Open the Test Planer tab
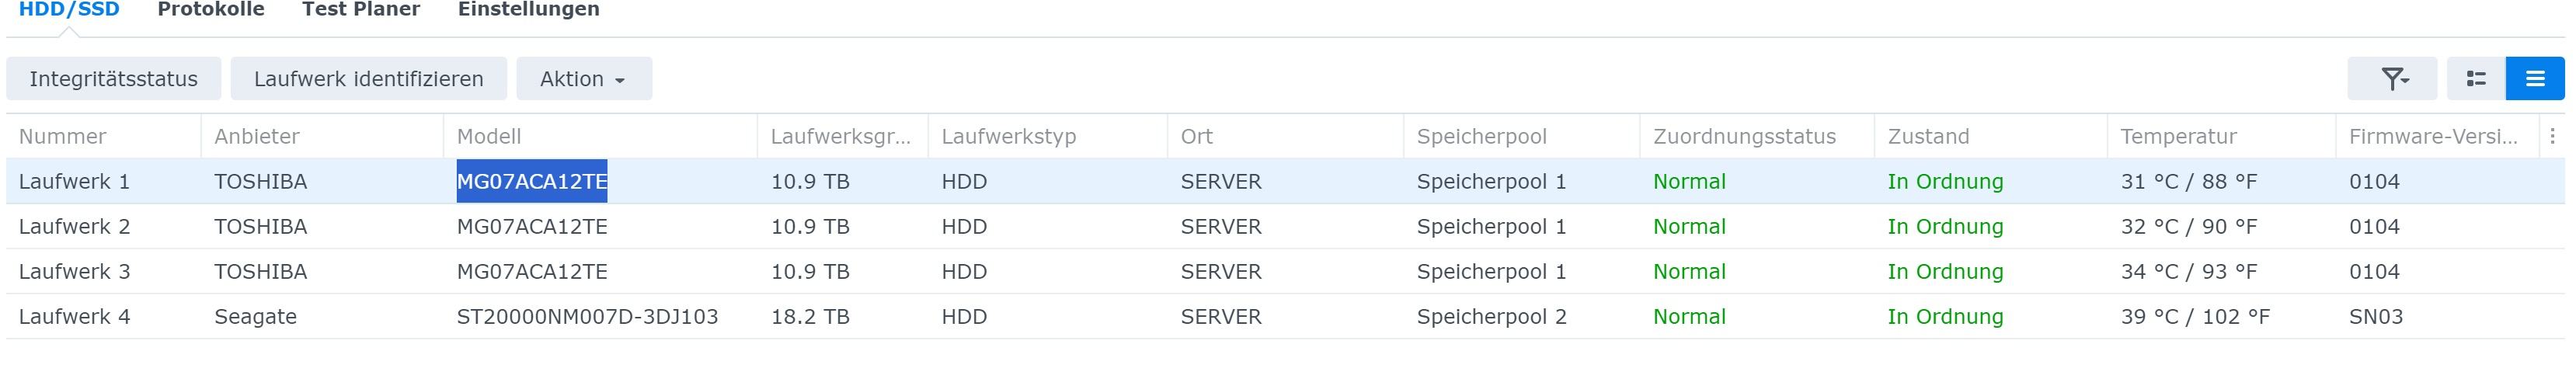This screenshot has height=365, width=2576. (361, 10)
